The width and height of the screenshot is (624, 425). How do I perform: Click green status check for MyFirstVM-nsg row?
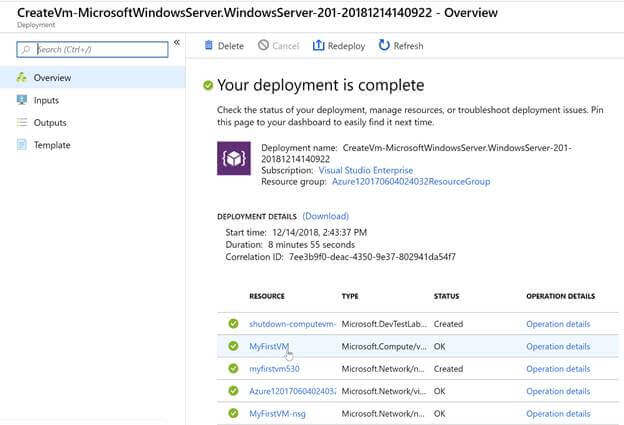(x=233, y=413)
